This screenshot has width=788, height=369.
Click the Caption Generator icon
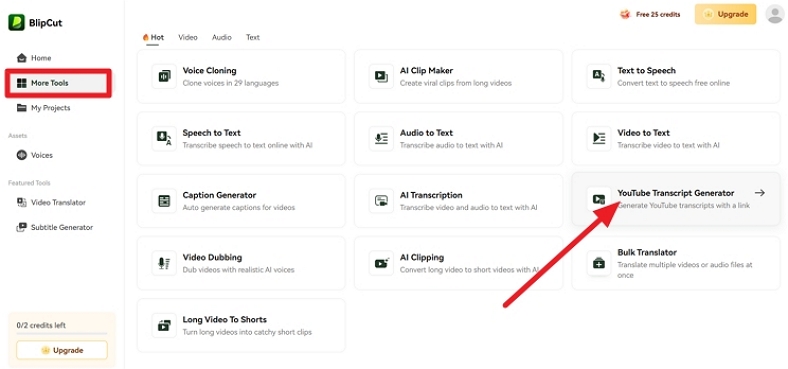tap(164, 201)
